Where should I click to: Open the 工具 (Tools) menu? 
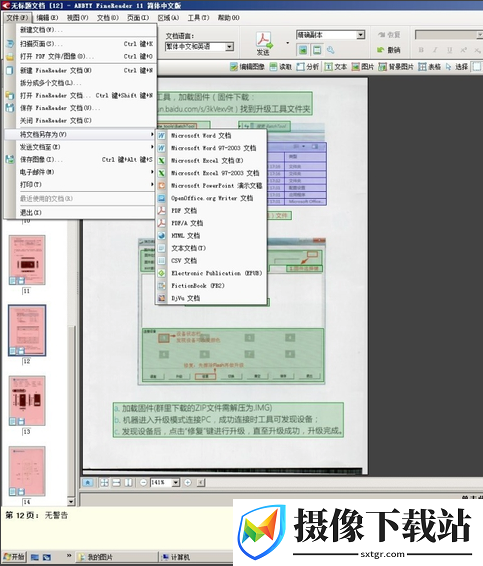[198, 17]
